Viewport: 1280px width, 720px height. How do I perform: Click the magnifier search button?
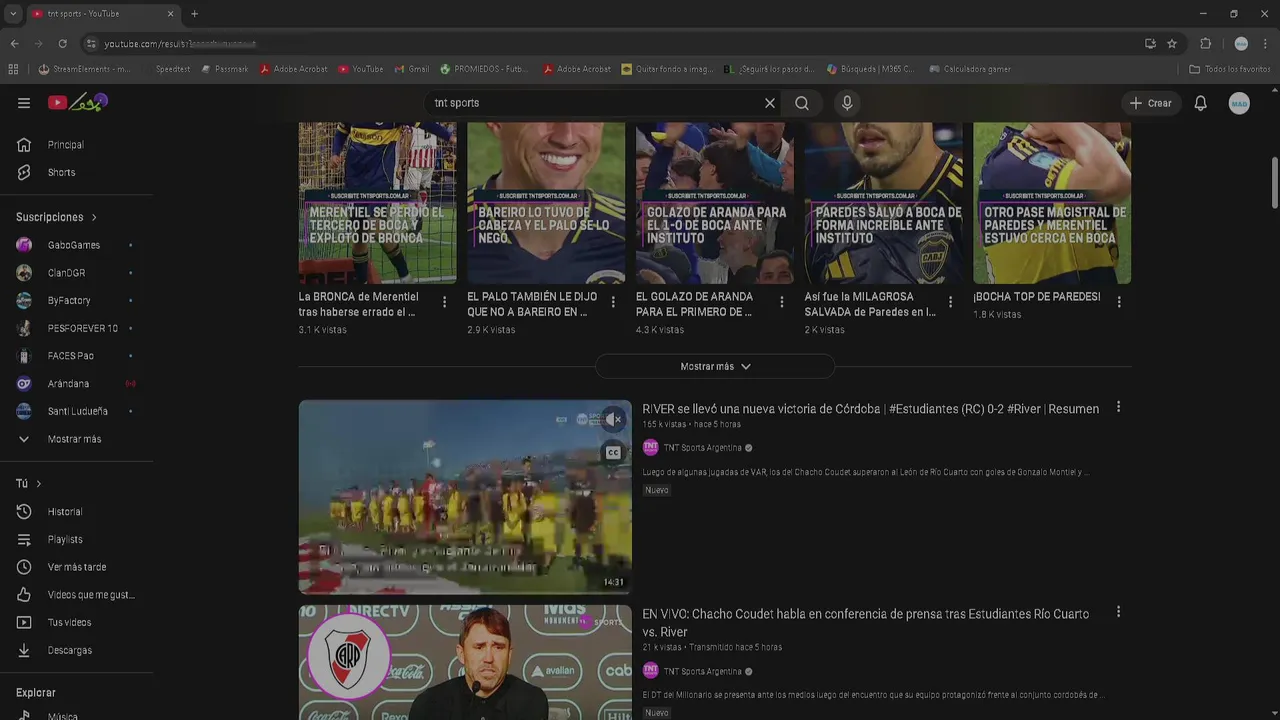(x=802, y=103)
